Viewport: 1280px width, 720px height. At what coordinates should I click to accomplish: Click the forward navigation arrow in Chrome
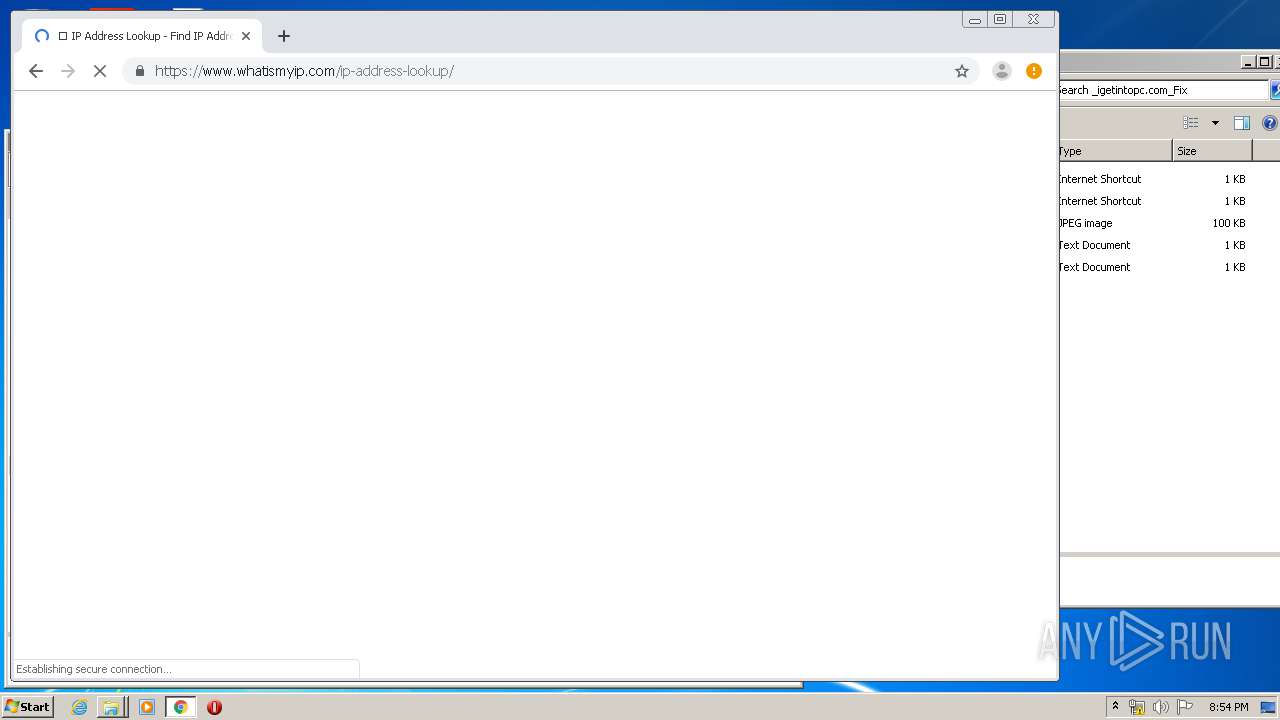[x=68, y=71]
